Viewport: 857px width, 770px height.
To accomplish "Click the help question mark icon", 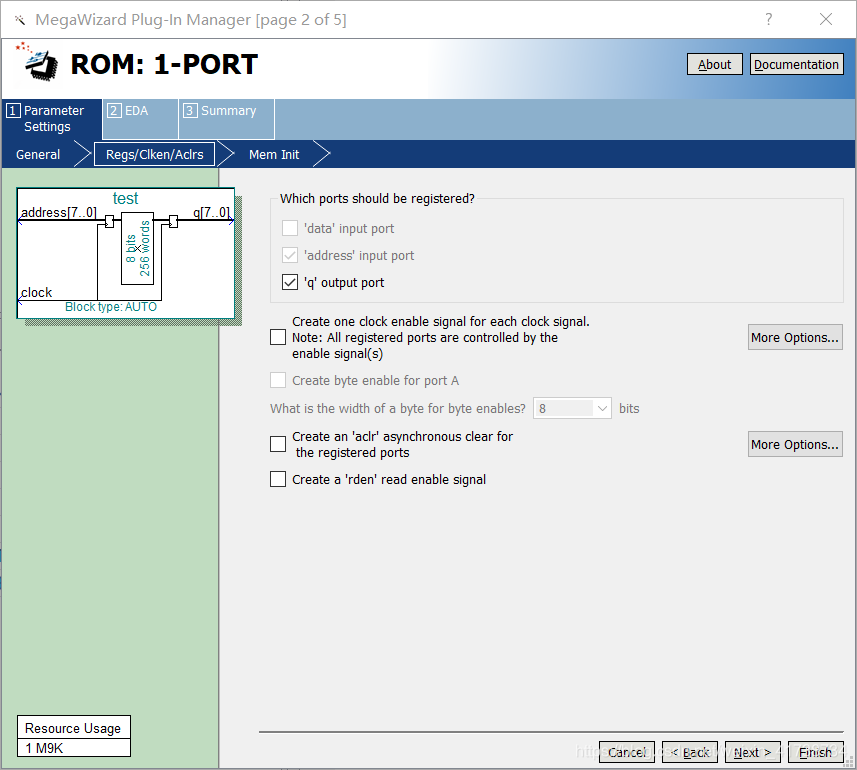I will coord(768,20).
